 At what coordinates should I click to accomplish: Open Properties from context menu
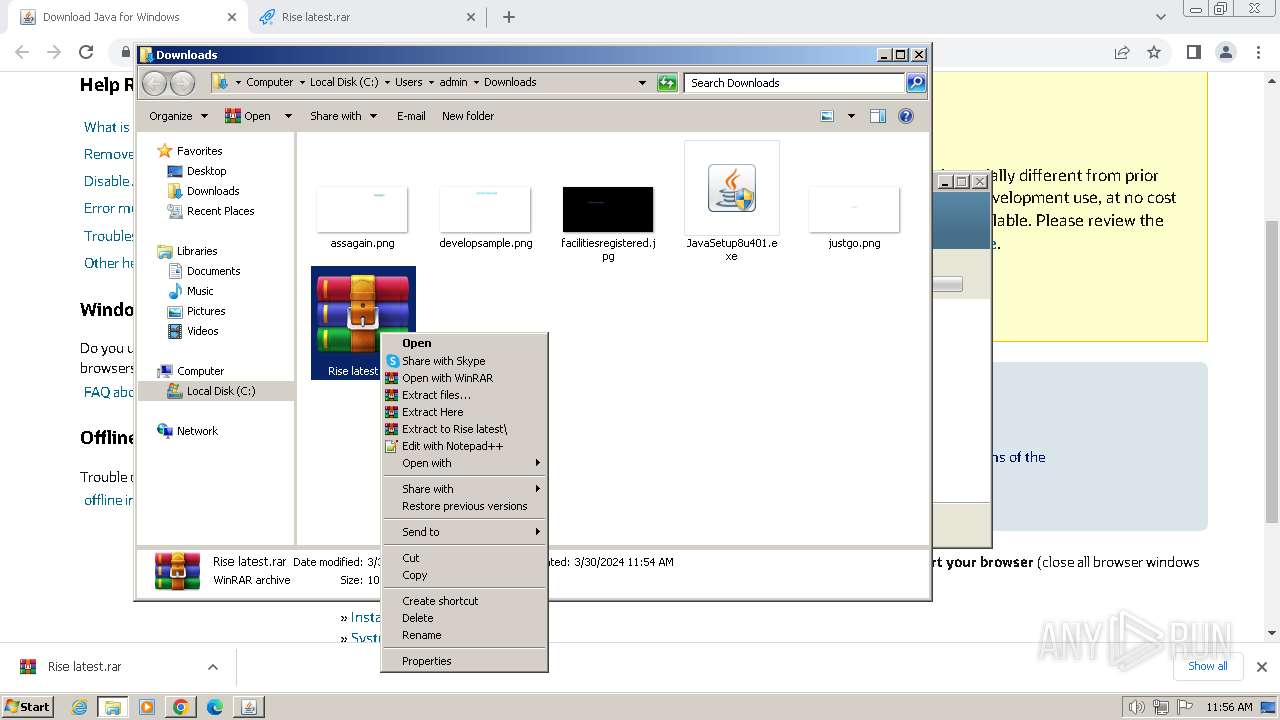coord(465,661)
